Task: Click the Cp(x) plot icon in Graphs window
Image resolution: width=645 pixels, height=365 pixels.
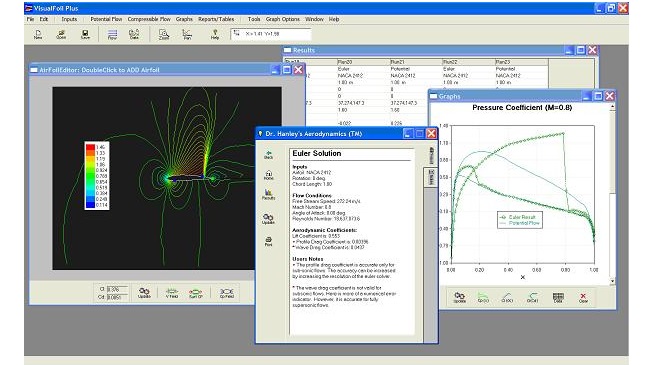Action: [x=483, y=298]
